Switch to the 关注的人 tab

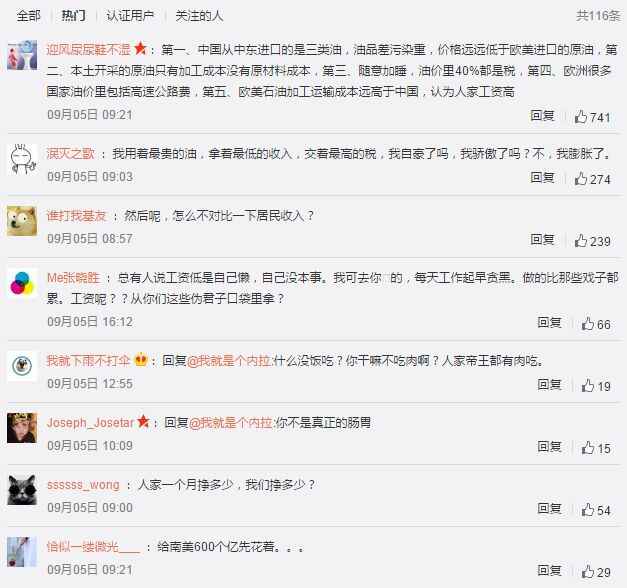point(199,16)
